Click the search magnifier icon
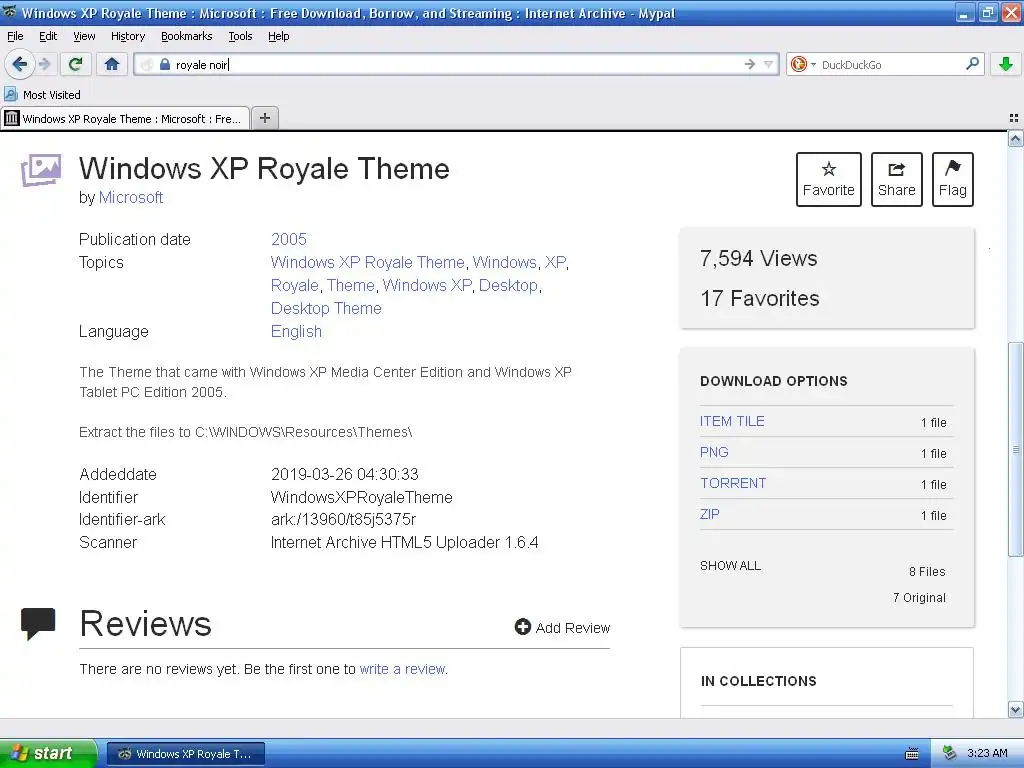 972,63
